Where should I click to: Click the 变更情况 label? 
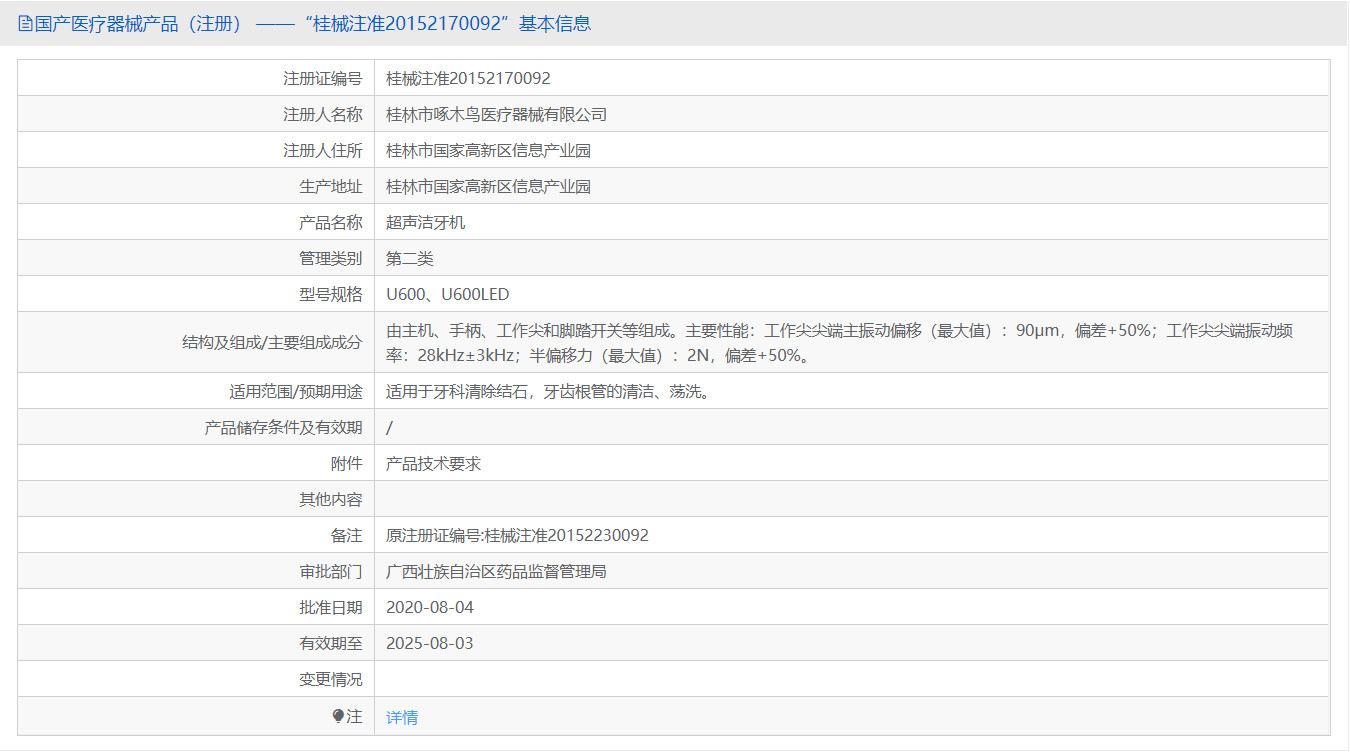[330, 679]
